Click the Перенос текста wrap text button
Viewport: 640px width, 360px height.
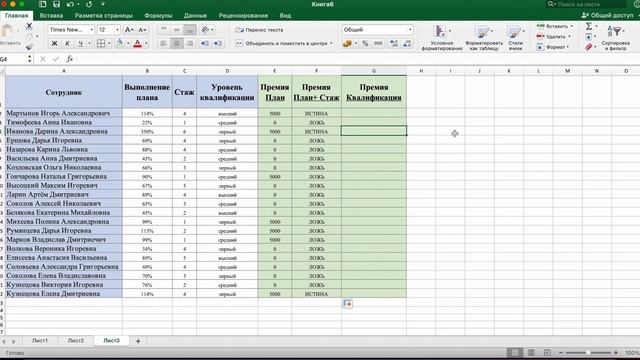coord(260,30)
